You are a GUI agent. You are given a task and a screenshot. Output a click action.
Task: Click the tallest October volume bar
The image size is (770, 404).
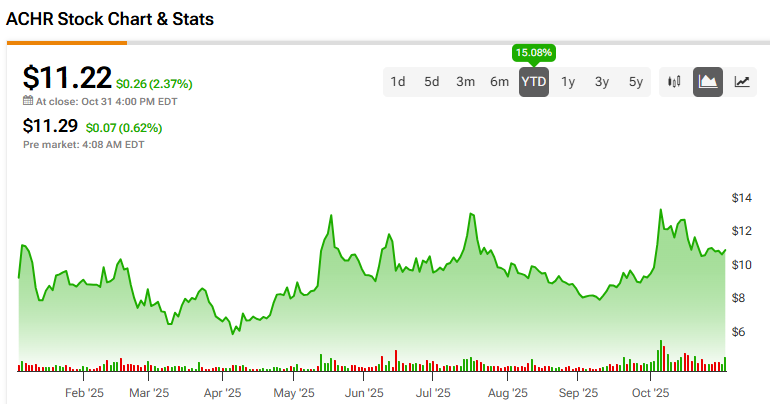(661, 356)
